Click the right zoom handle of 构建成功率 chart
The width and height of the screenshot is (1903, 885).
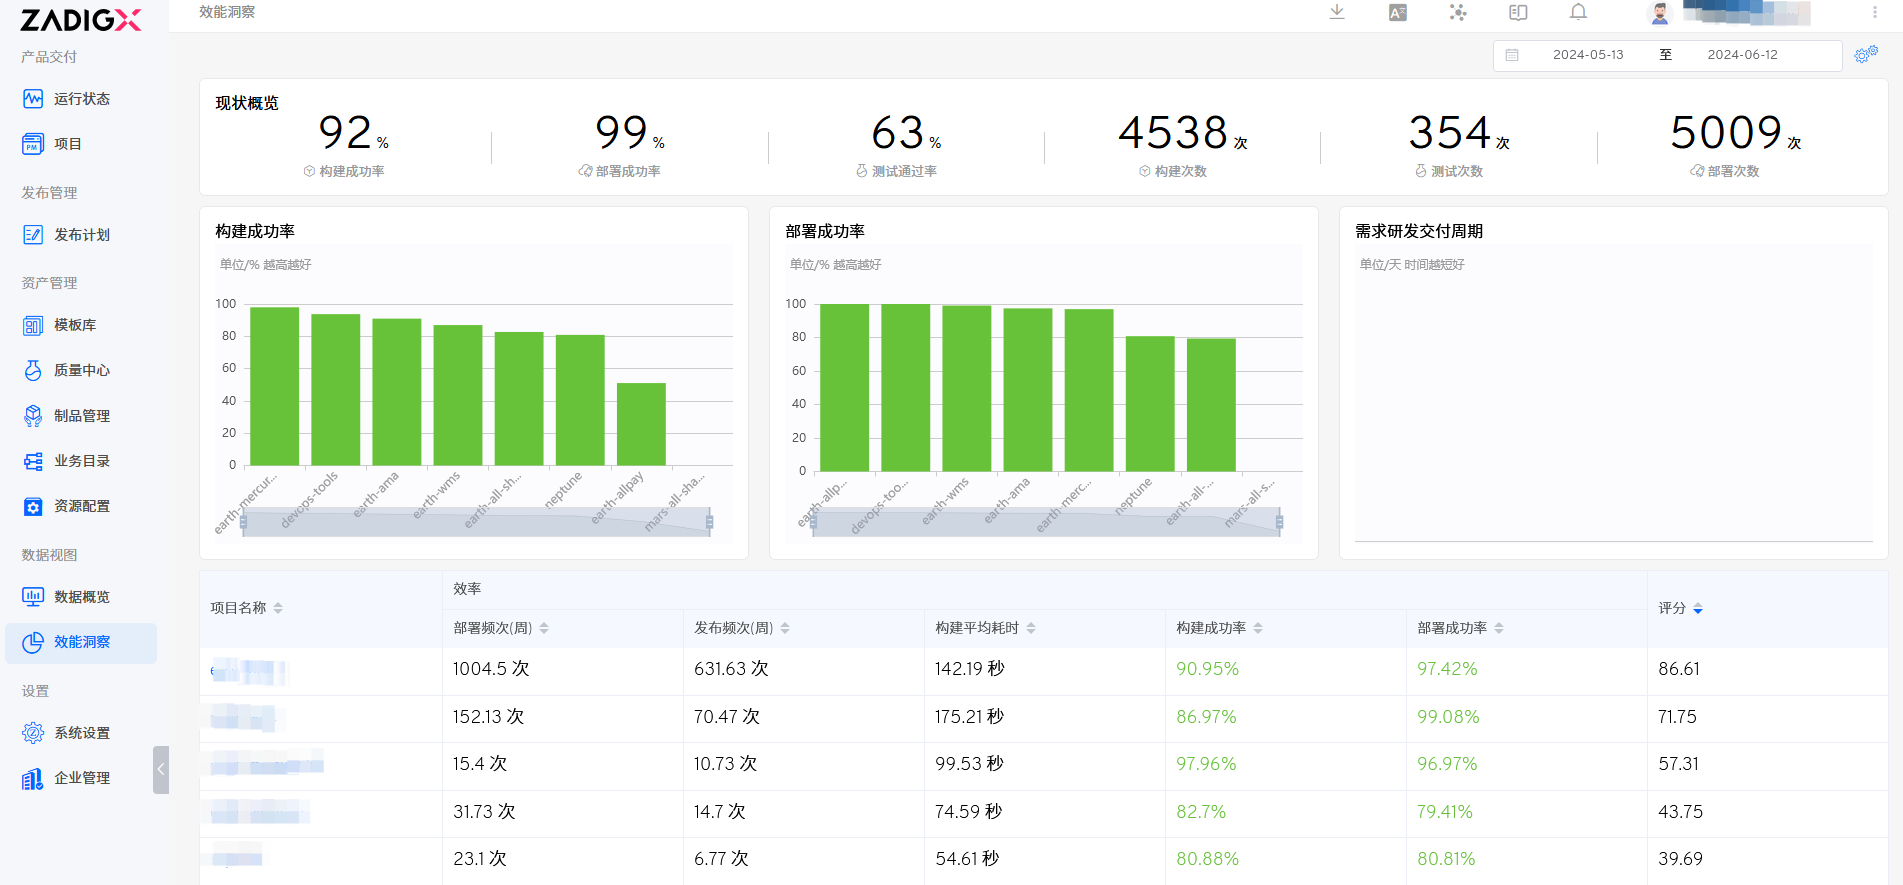[709, 522]
